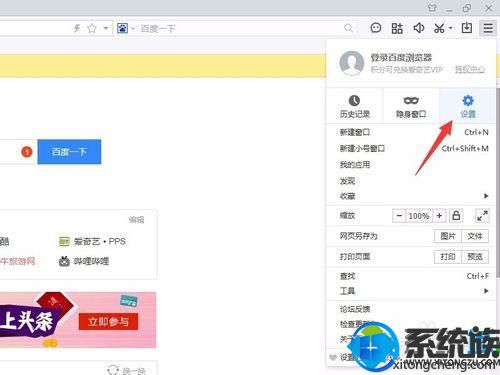The image size is (500, 375).
Task: Open the main hamburger menu button
Action: [x=488, y=28]
